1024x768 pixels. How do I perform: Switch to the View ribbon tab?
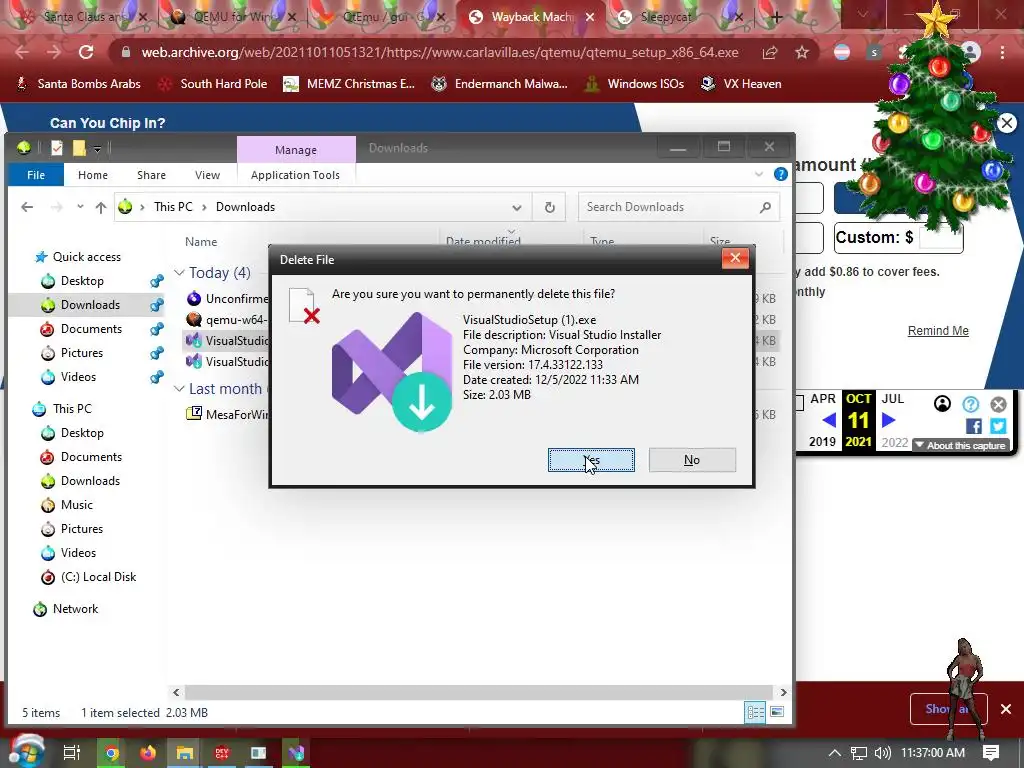(x=207, y=175)
